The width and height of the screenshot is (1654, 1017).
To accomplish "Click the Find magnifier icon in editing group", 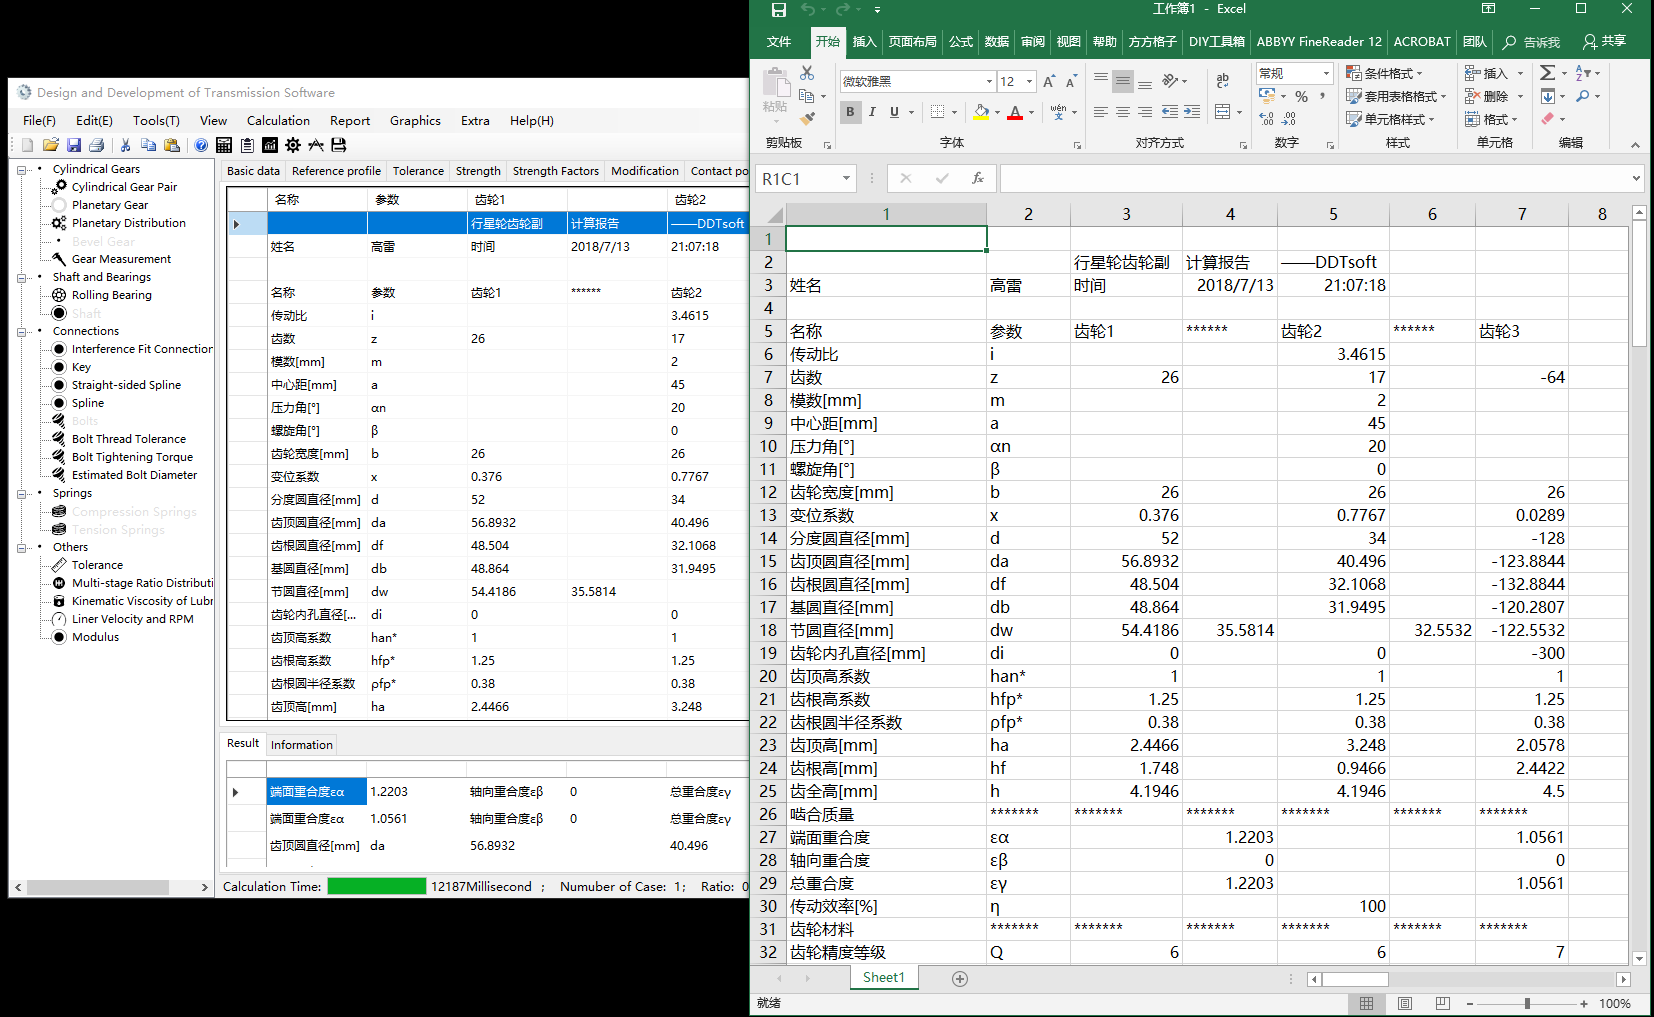I will point(1582,96).
